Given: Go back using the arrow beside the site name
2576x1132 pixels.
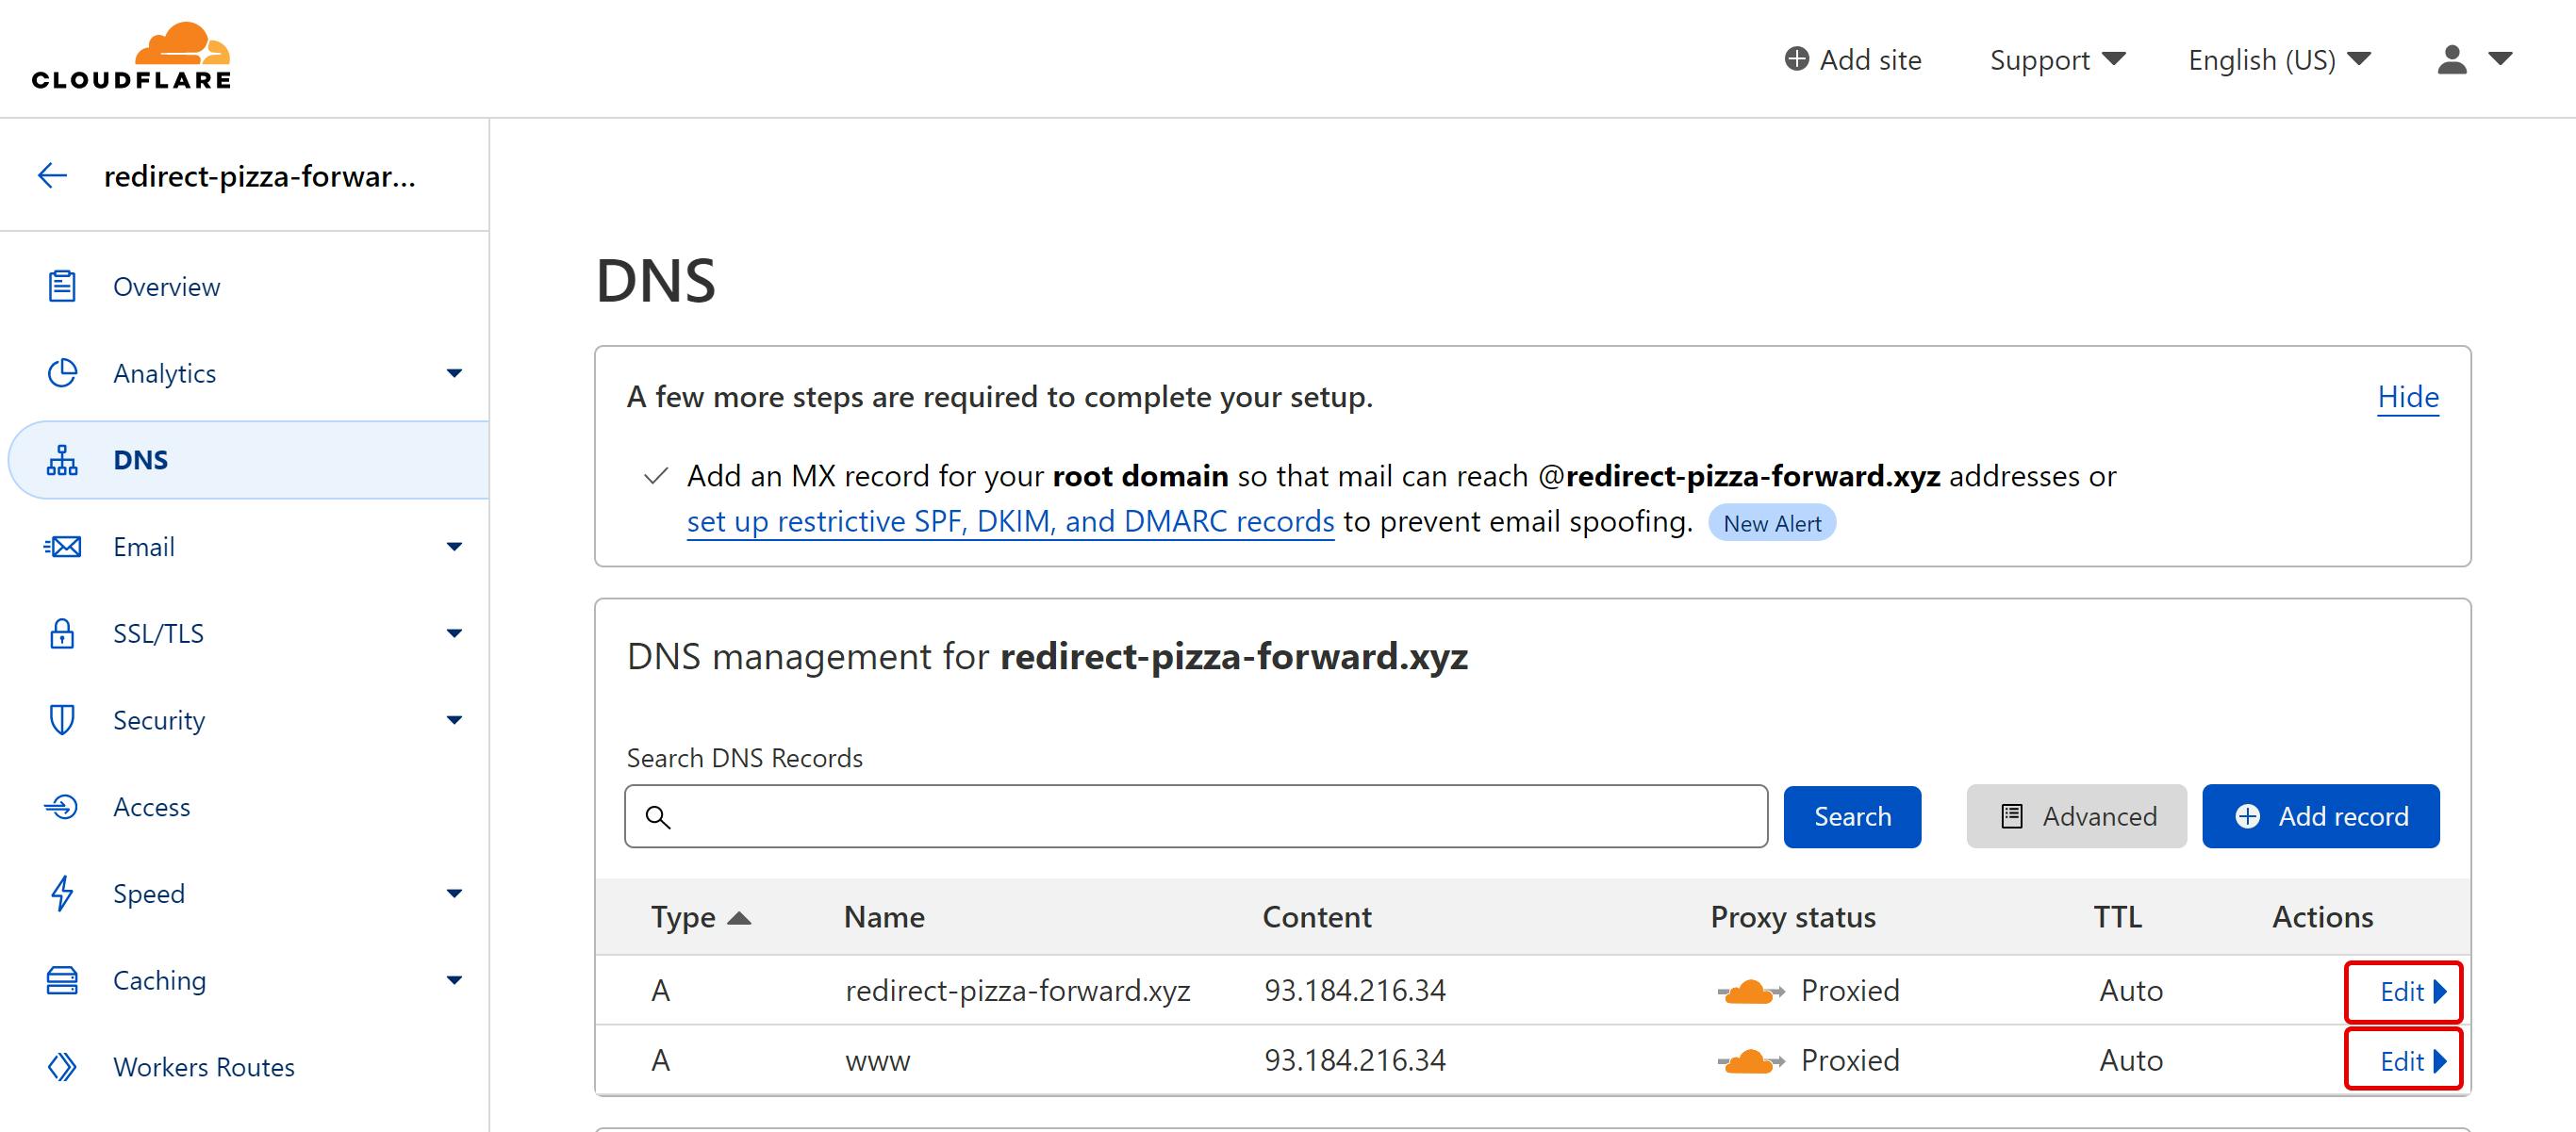Looking at the screenshot, I should pos(52,176).
